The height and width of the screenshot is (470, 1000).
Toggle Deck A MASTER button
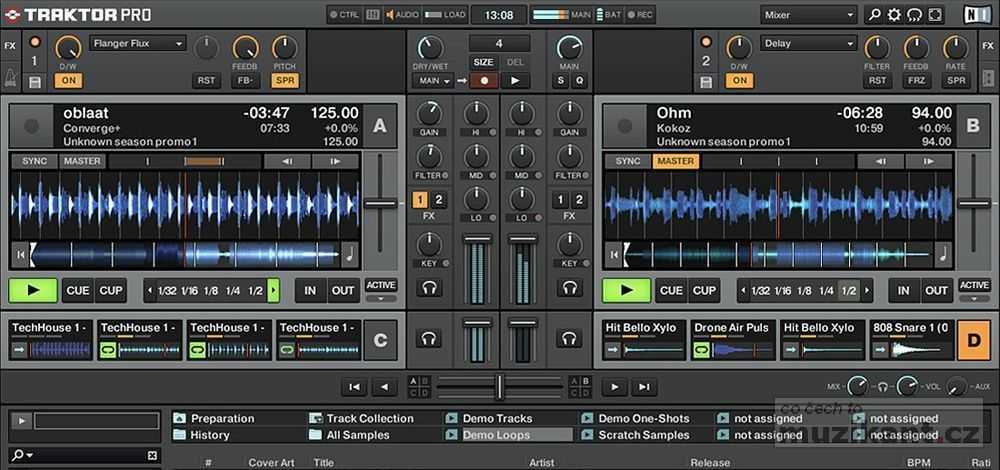pos(82,161)
